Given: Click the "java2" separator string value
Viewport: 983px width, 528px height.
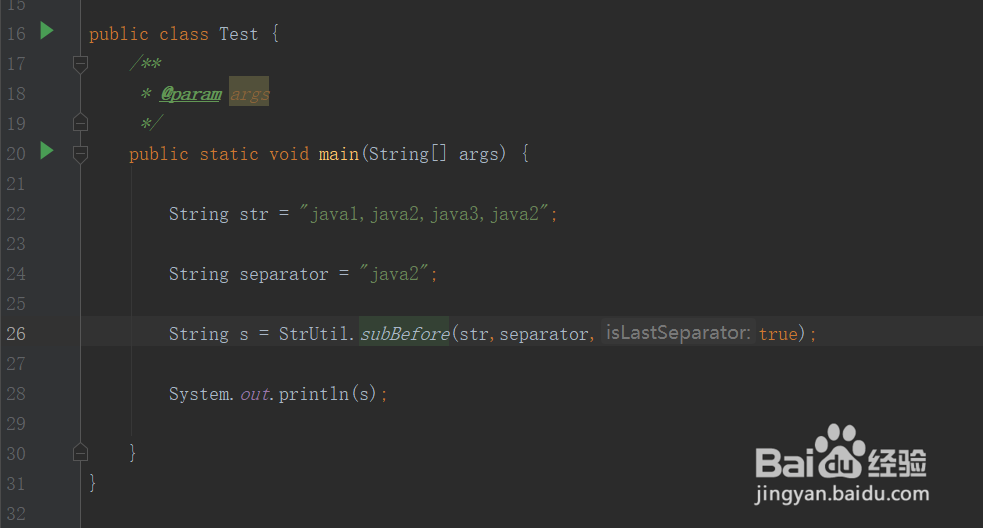Looking at the screenshot, I should point(395,274).
